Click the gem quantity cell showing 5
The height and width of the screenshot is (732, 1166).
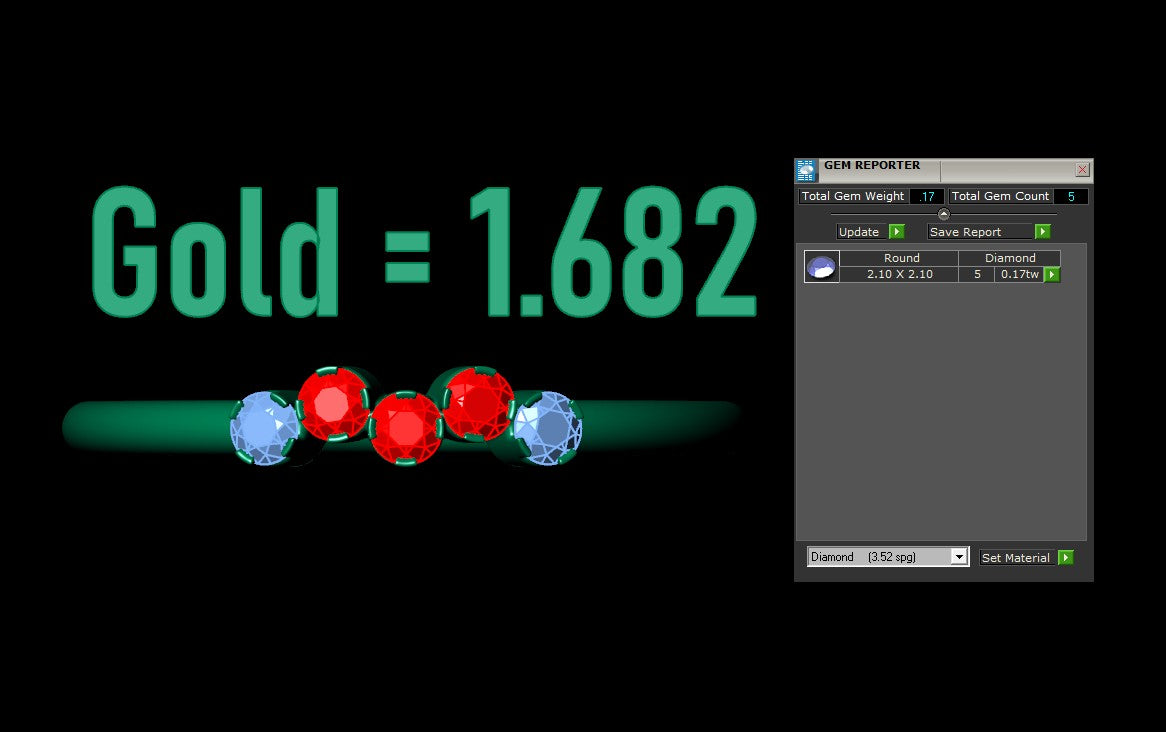click(x=977, y=274)
